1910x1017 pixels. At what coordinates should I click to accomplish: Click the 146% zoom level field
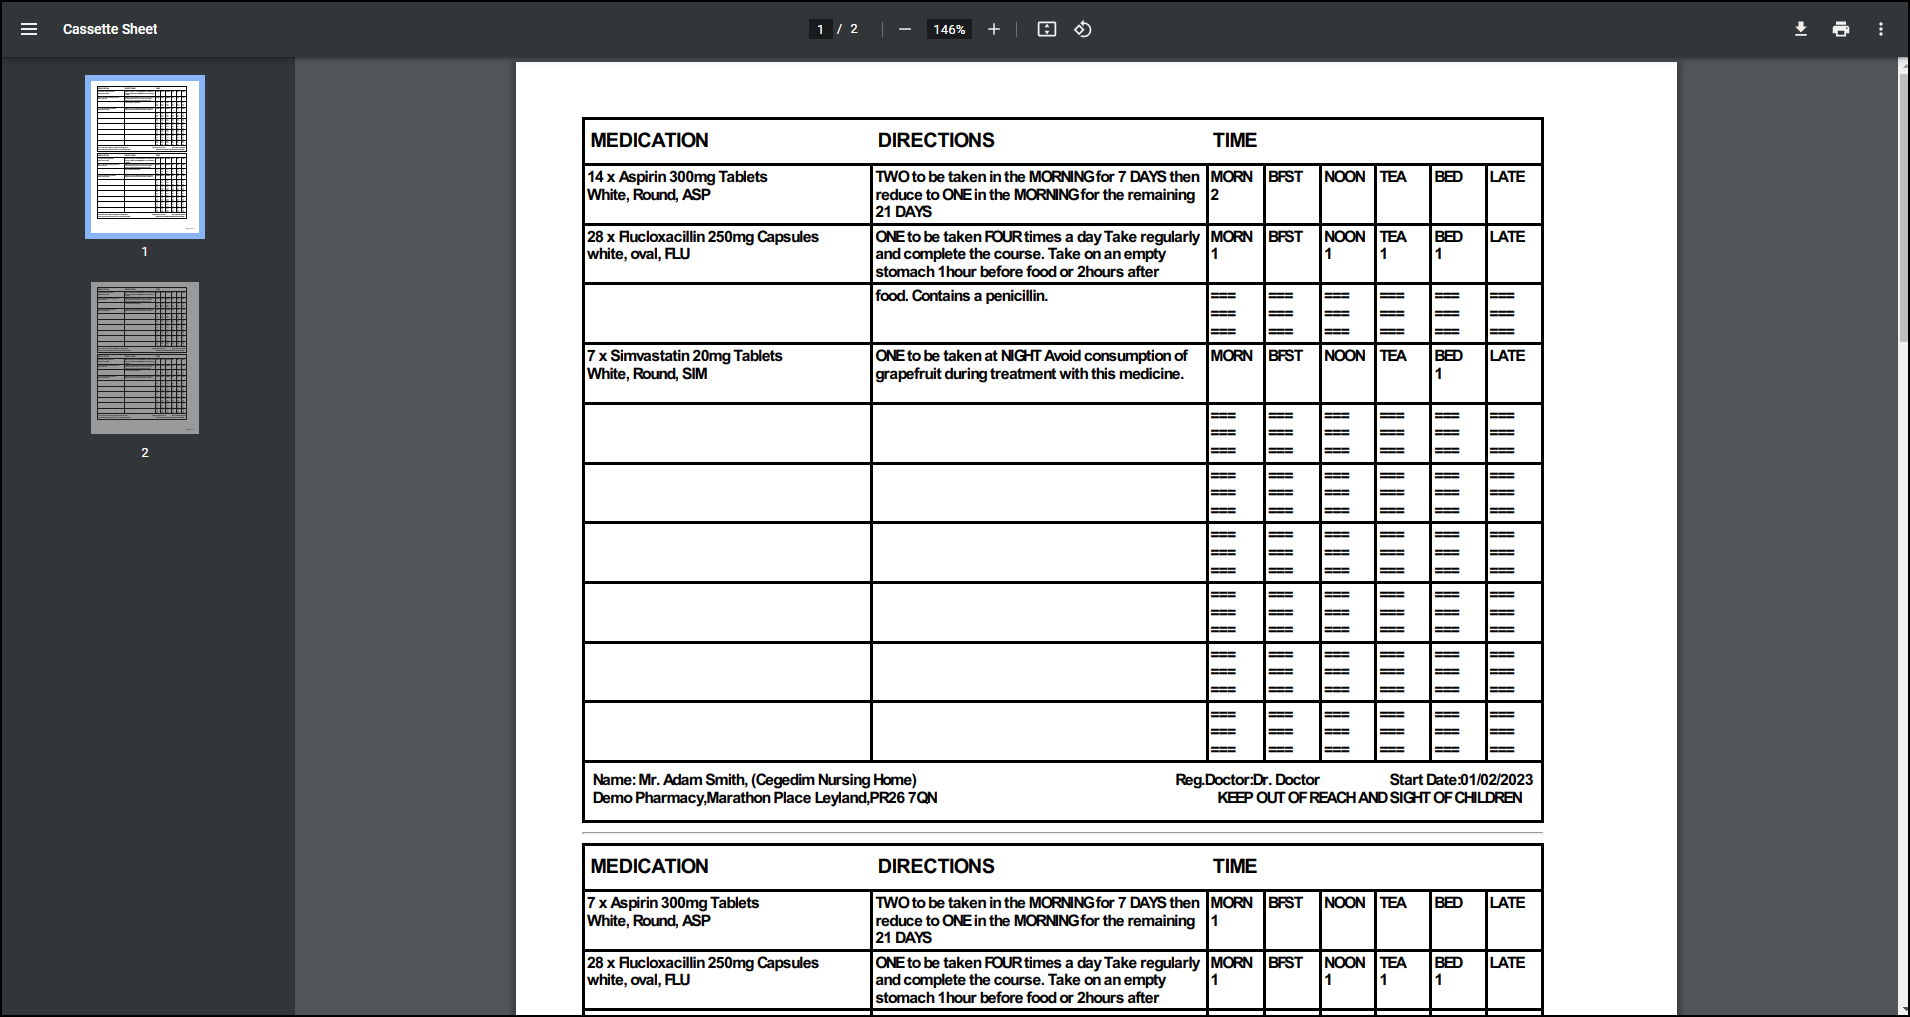coord(949,29)
